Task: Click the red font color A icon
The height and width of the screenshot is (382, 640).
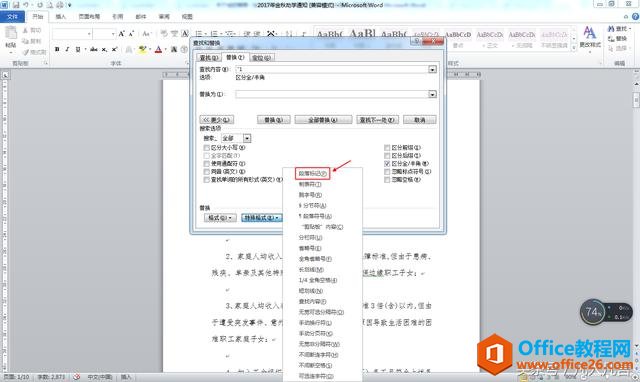Action: coord(158,49)
